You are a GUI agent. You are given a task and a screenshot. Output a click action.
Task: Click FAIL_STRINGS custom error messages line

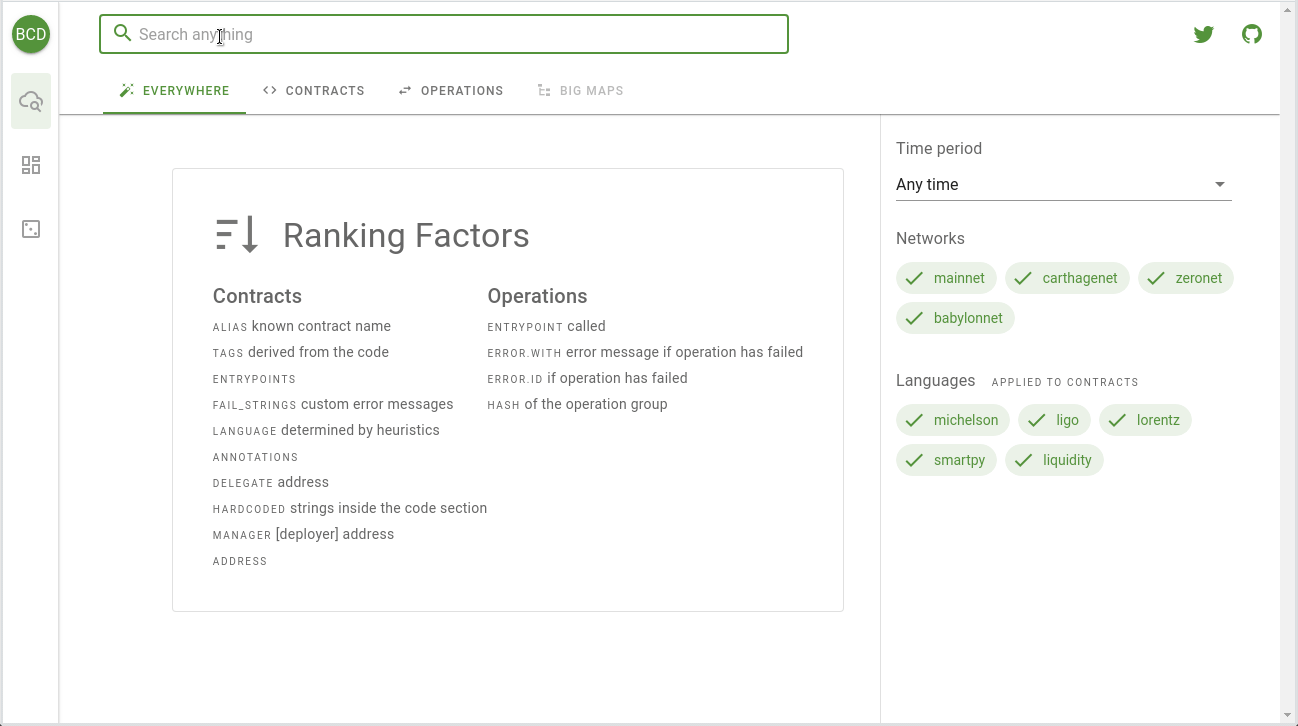(x=333, y=404)
